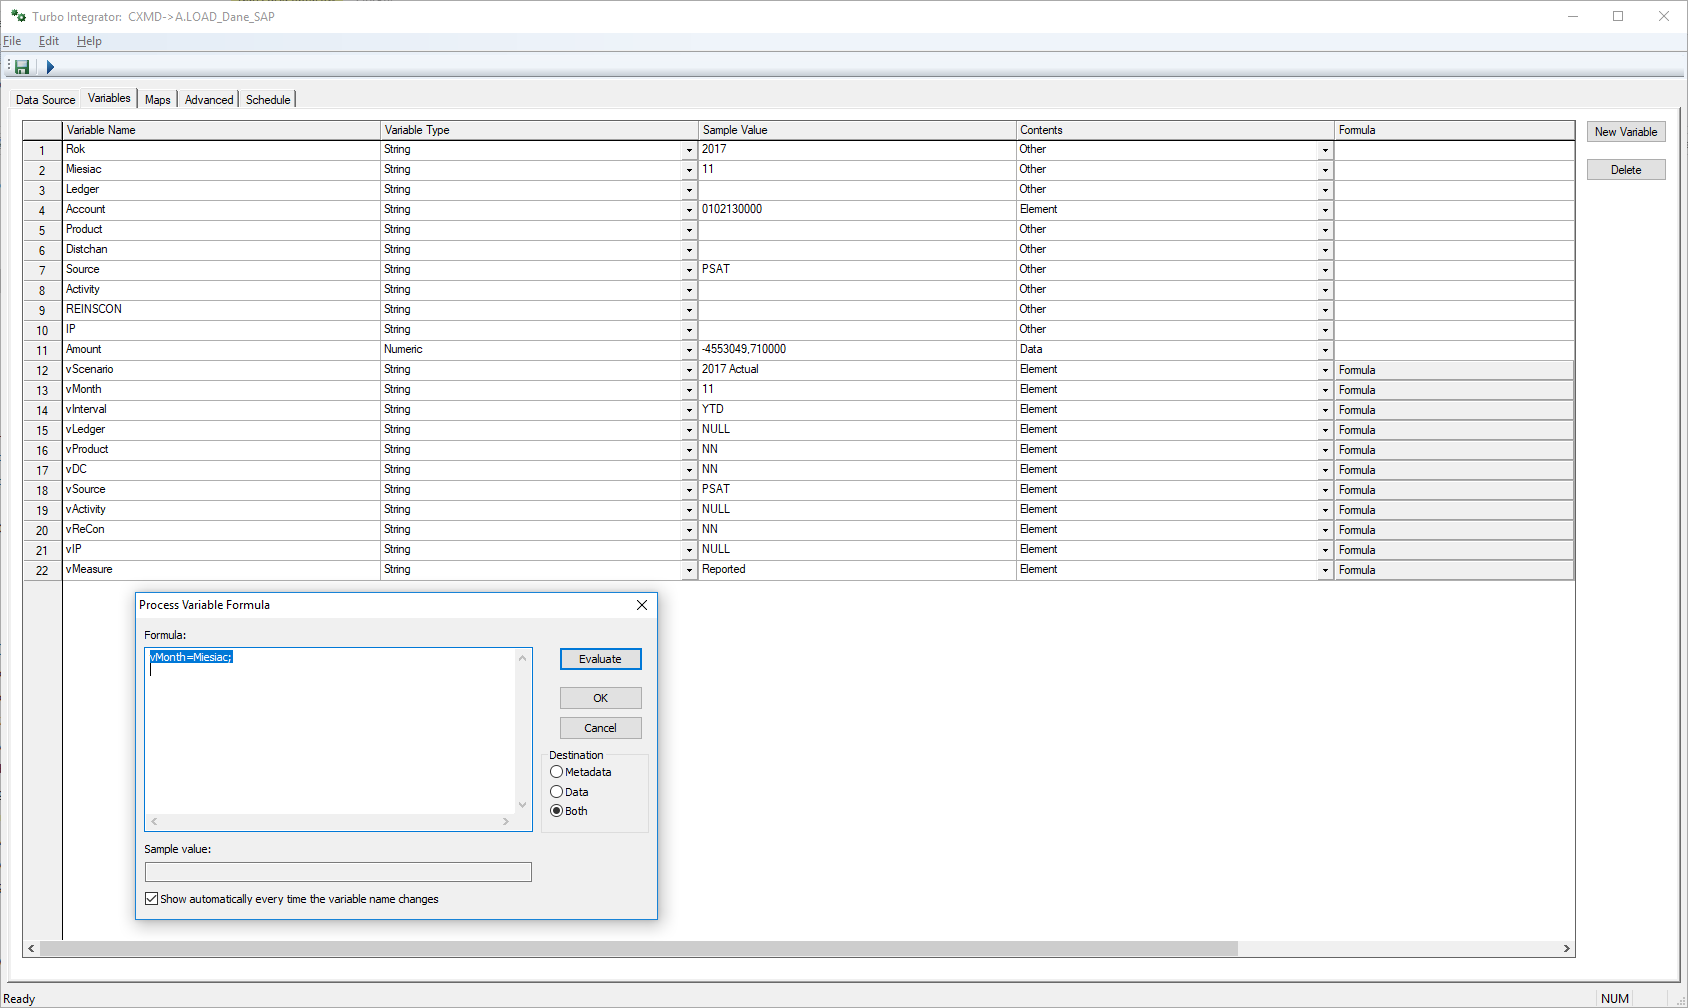Click the REINSCON variable name cell

click(x=222, y=310)
